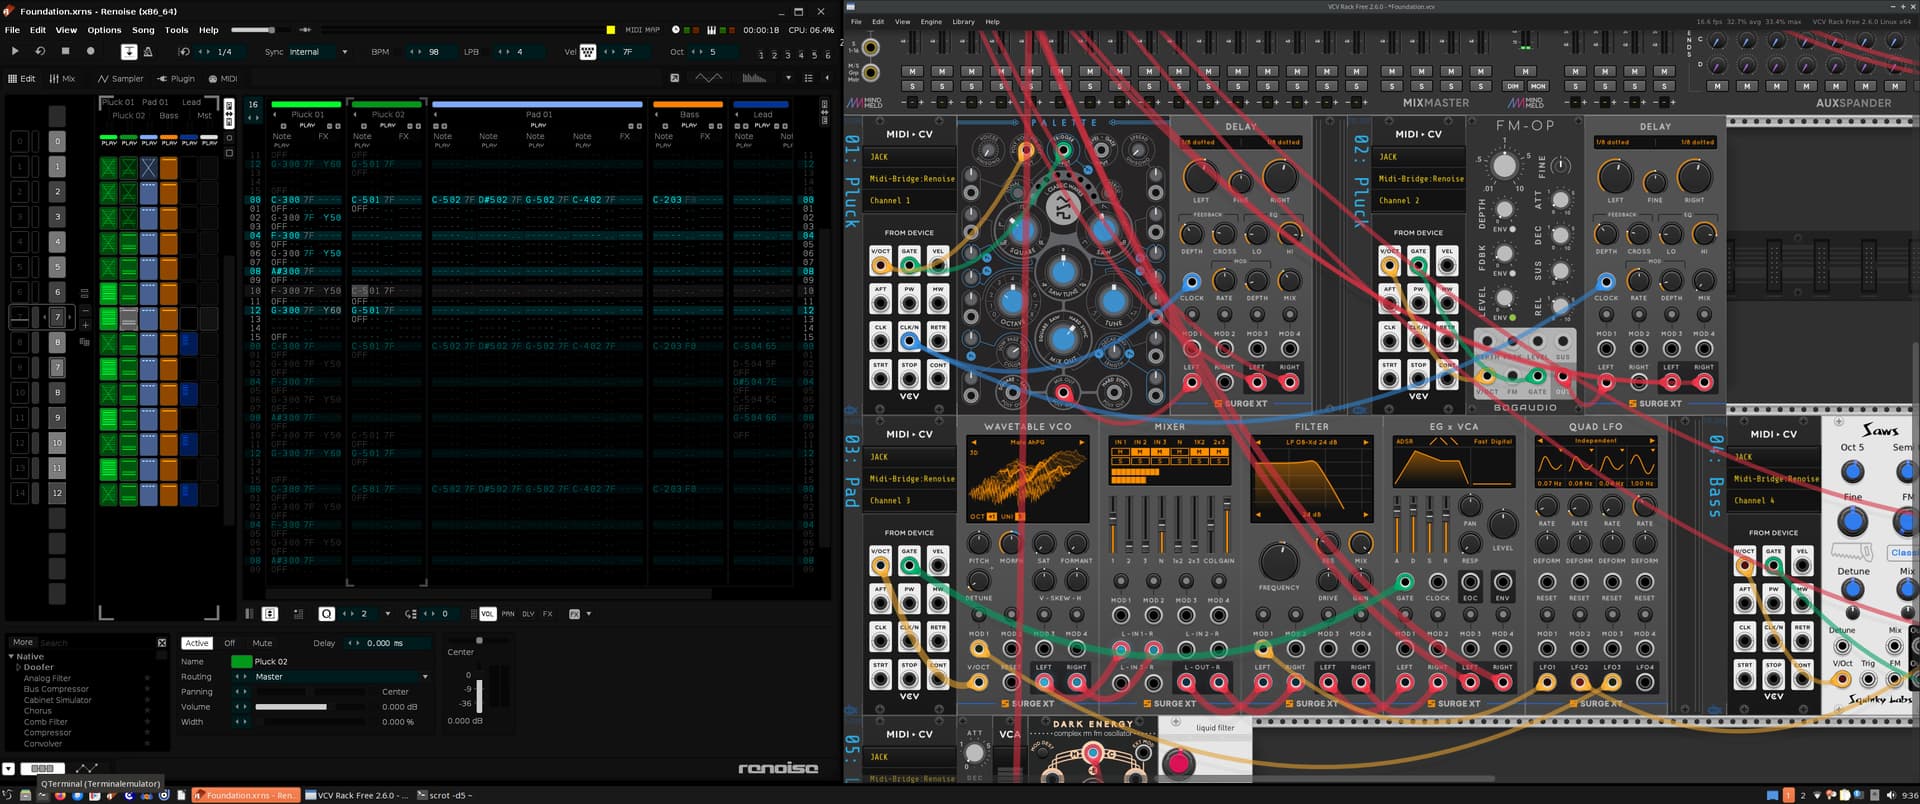Show the spectrum analyzer view icon
The width and height of the screenshot is (1920, 804).
click(x=754, y=78)
